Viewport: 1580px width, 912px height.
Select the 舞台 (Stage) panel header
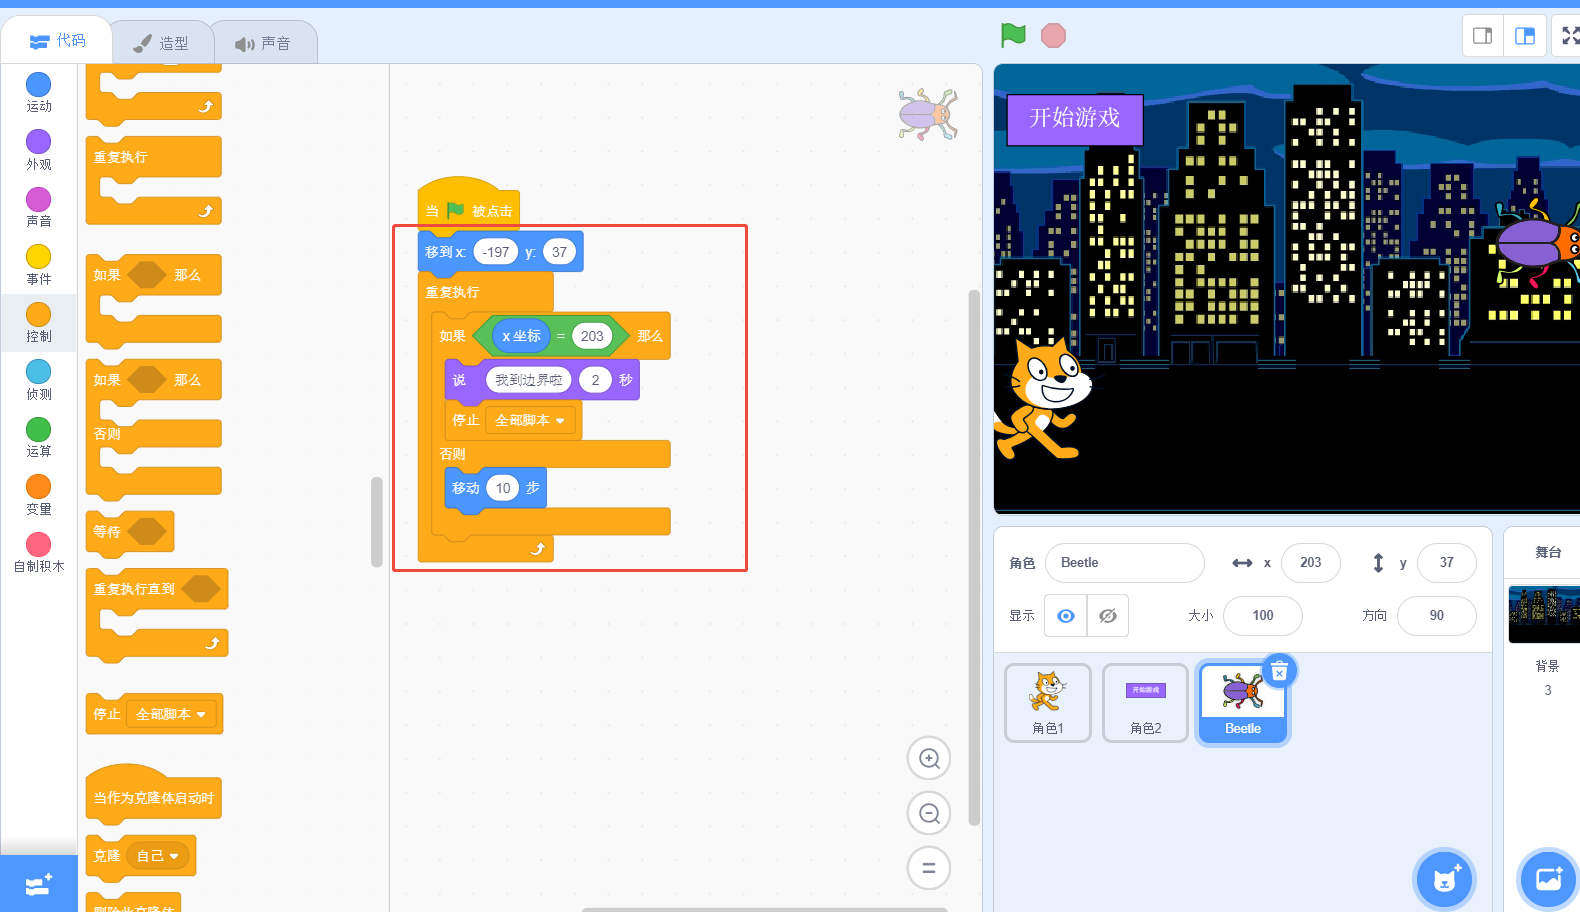click(x=1548, y=552)
